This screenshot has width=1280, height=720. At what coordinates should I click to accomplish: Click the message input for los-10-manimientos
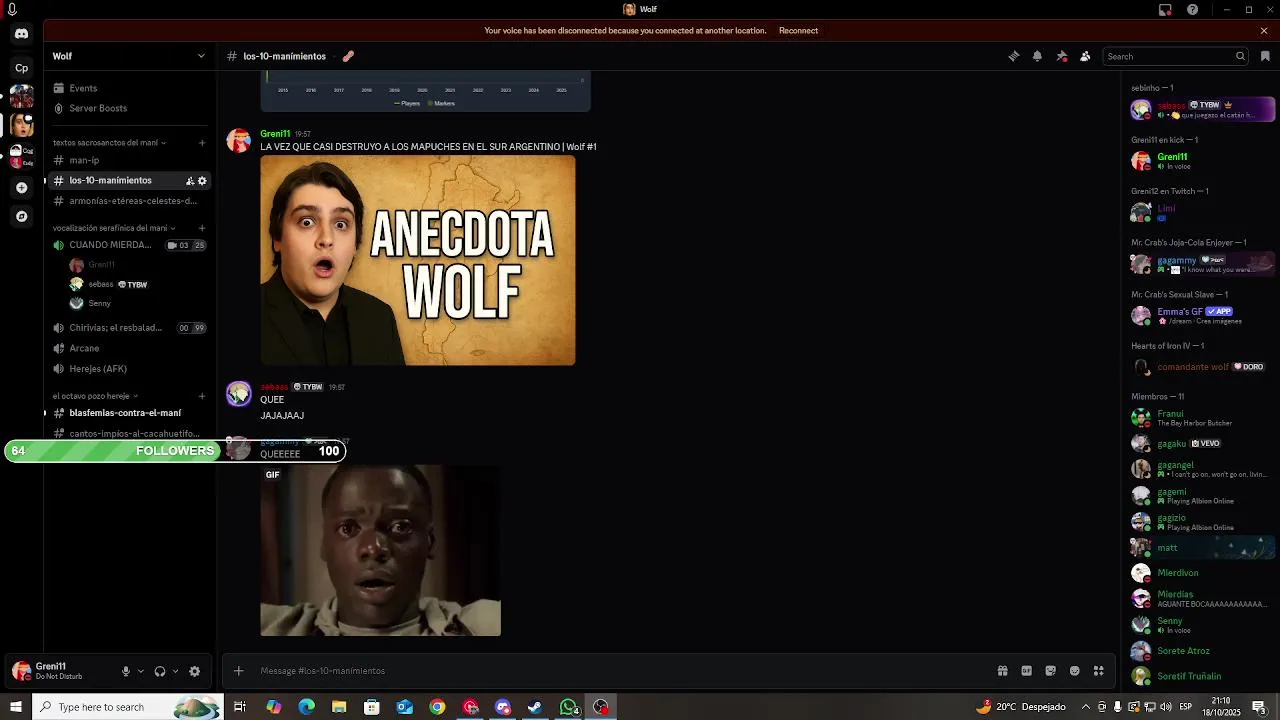pos(620,671)
